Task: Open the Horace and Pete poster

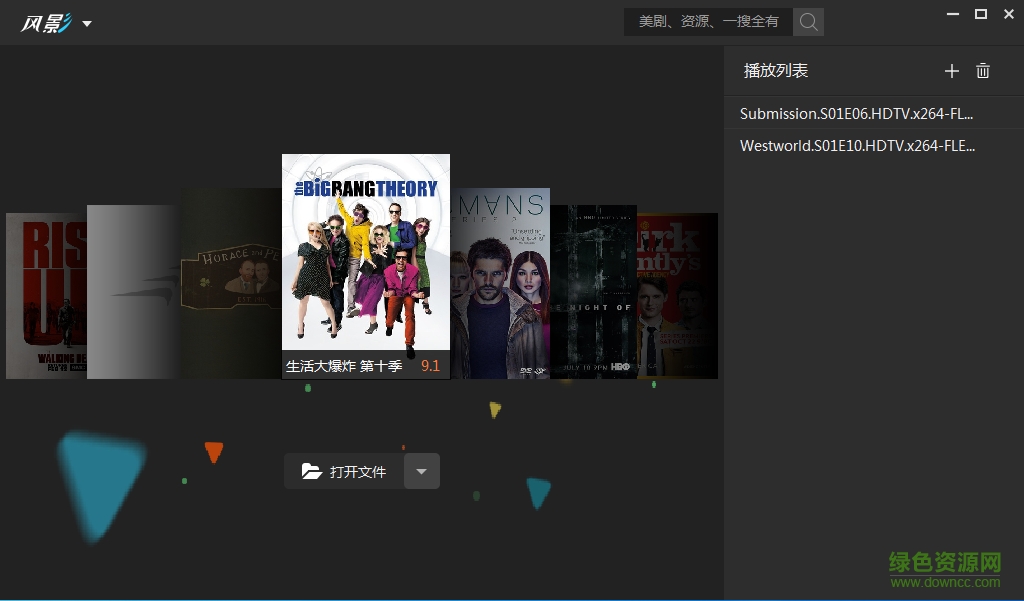Action: [x=231, y=284]
